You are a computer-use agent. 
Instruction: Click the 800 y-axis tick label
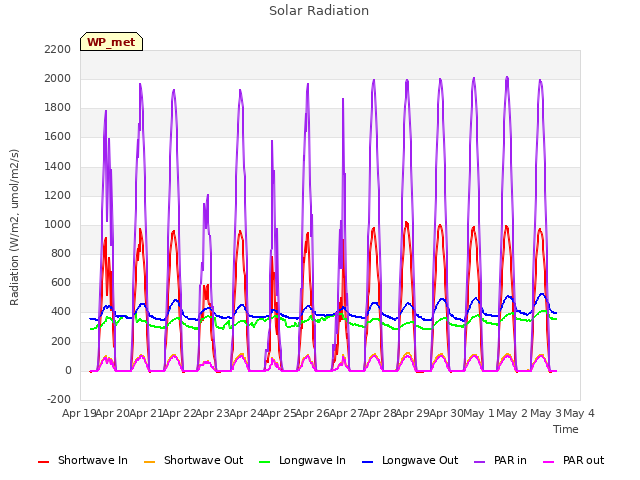pos(61,253)
